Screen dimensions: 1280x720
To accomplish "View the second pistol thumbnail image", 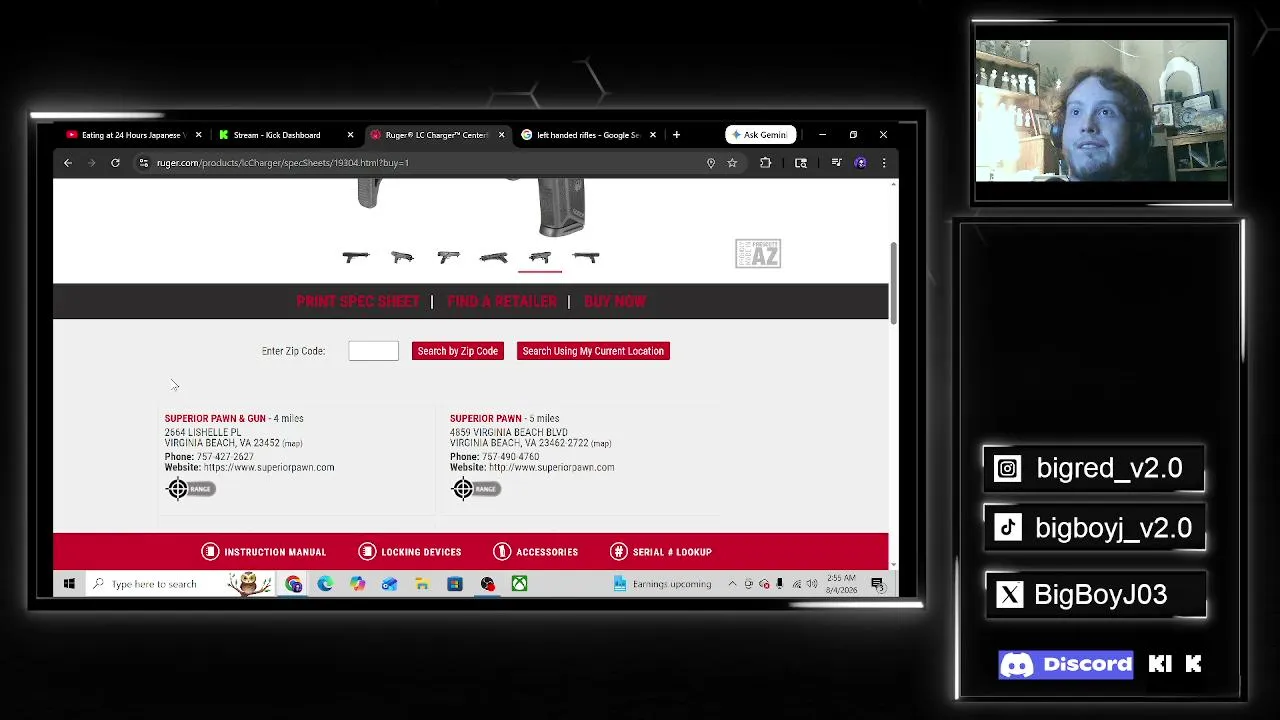I will point(402,258).
